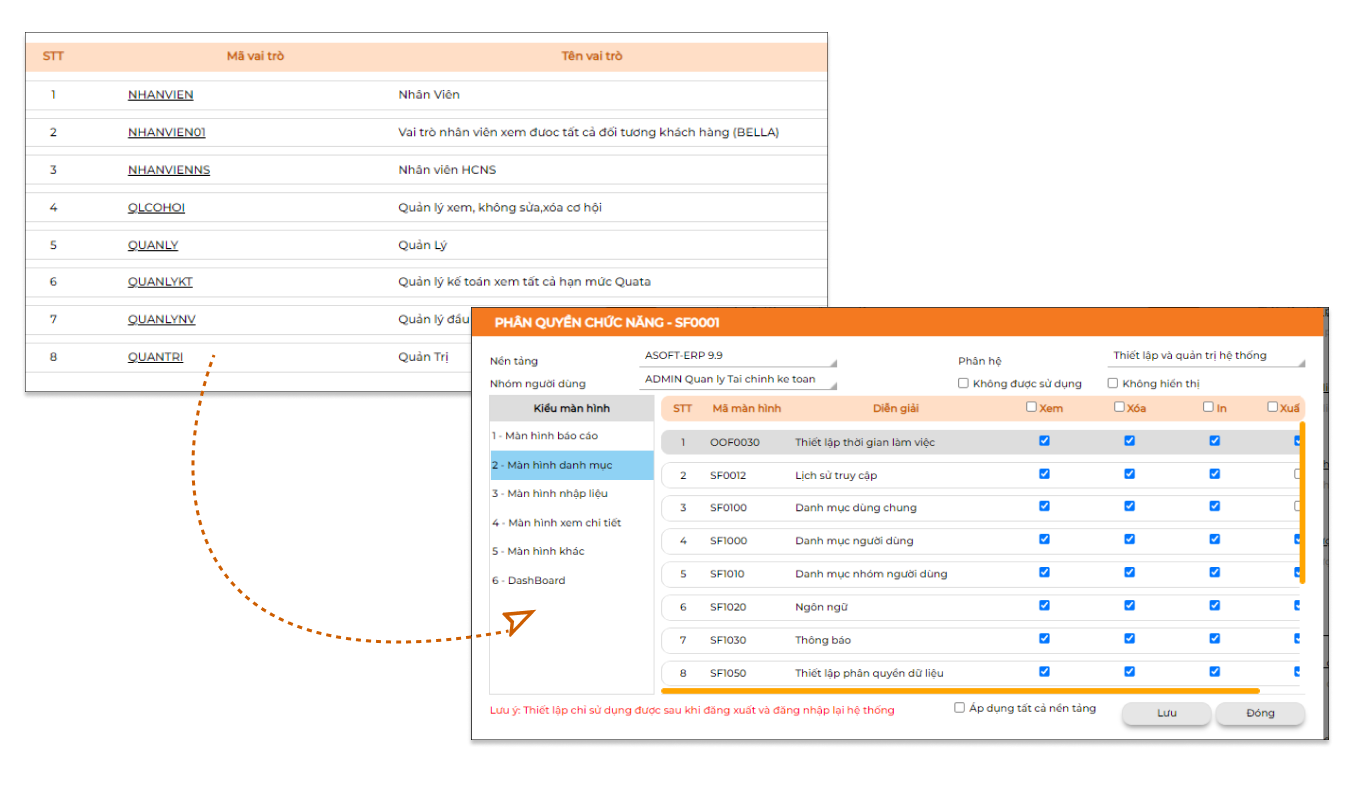Enable the Không hiển thị checkbox

(x=1112, y=383)
